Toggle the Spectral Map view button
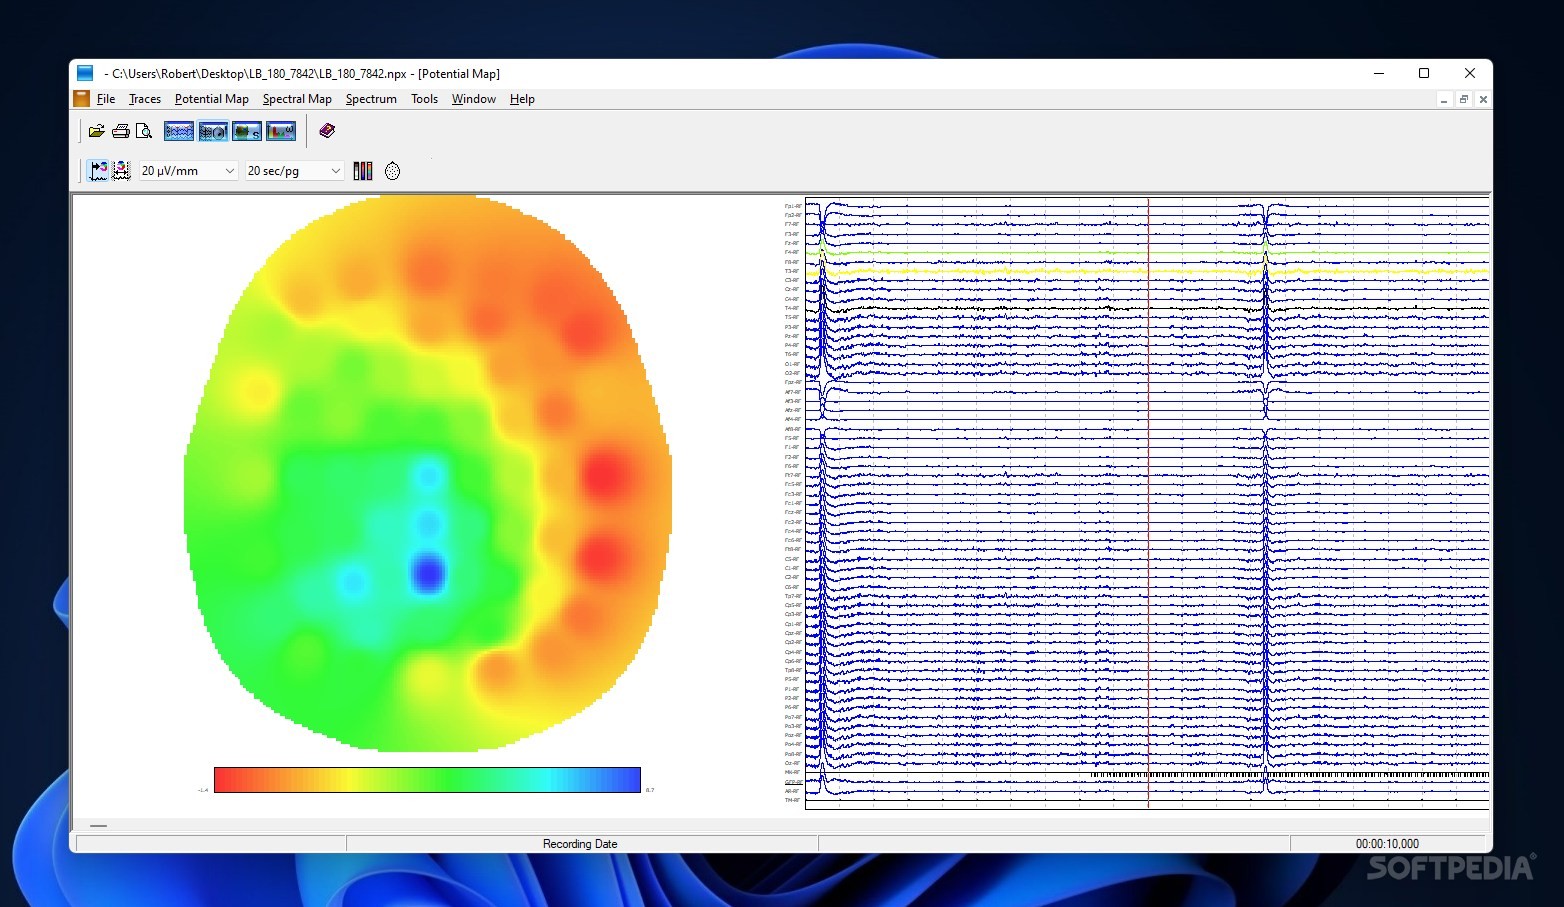Viewport: 1564px width, 907px height. tap(247, 131)
